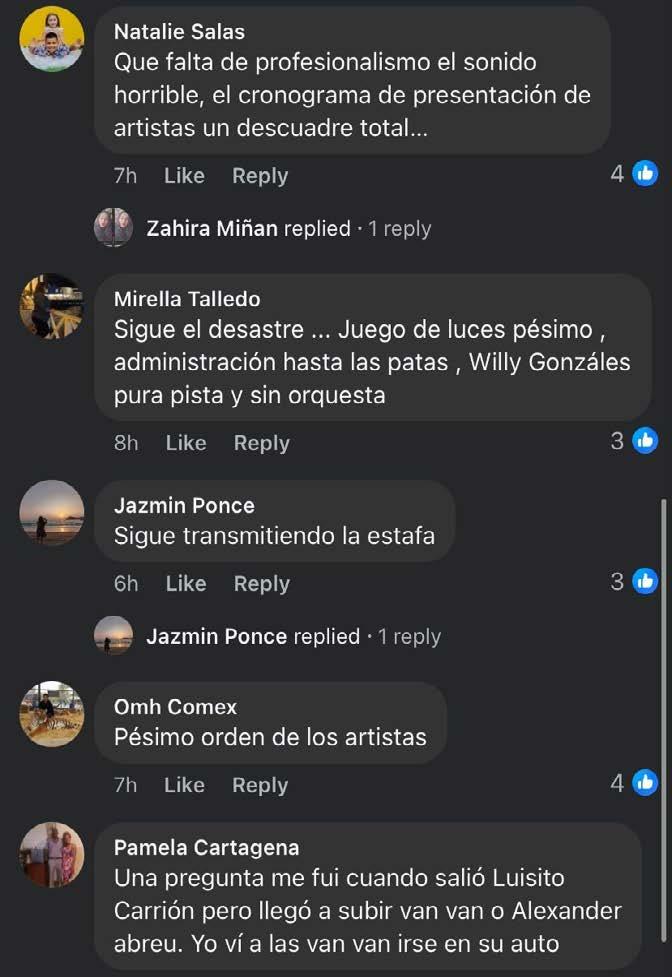The height and width of the screenshot is (977, 672).
Task: Open the Jazmin Ponce profile name link
Action: 184,506
